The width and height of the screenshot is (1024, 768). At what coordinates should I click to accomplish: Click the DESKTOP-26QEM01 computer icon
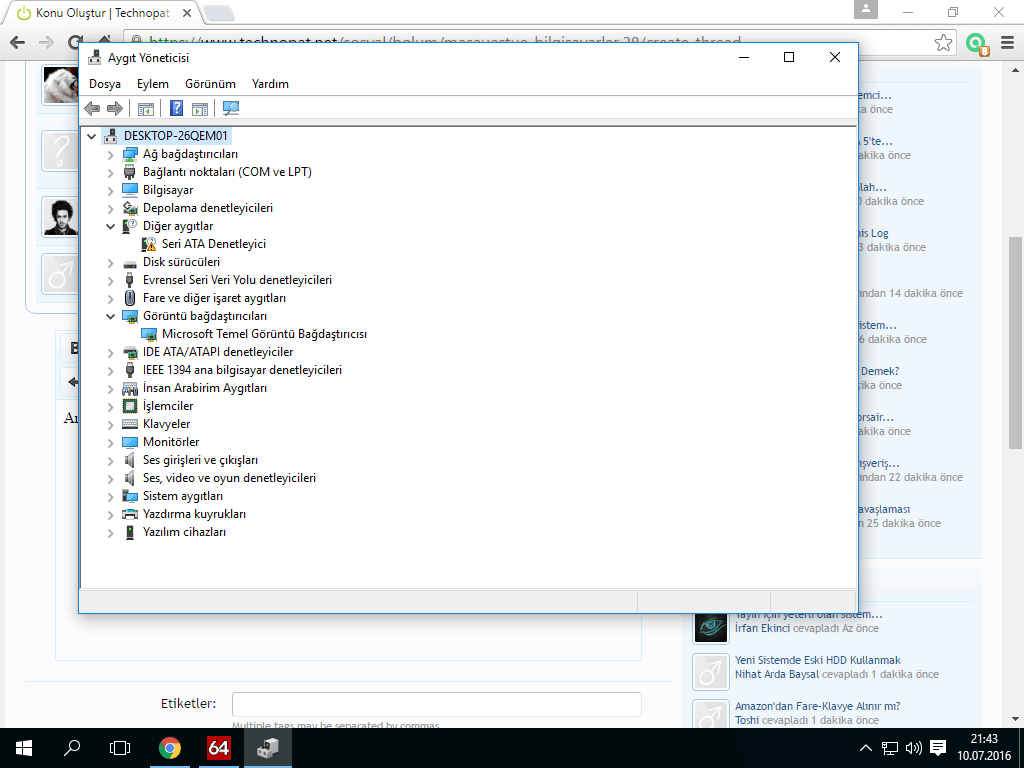point(111,136)
